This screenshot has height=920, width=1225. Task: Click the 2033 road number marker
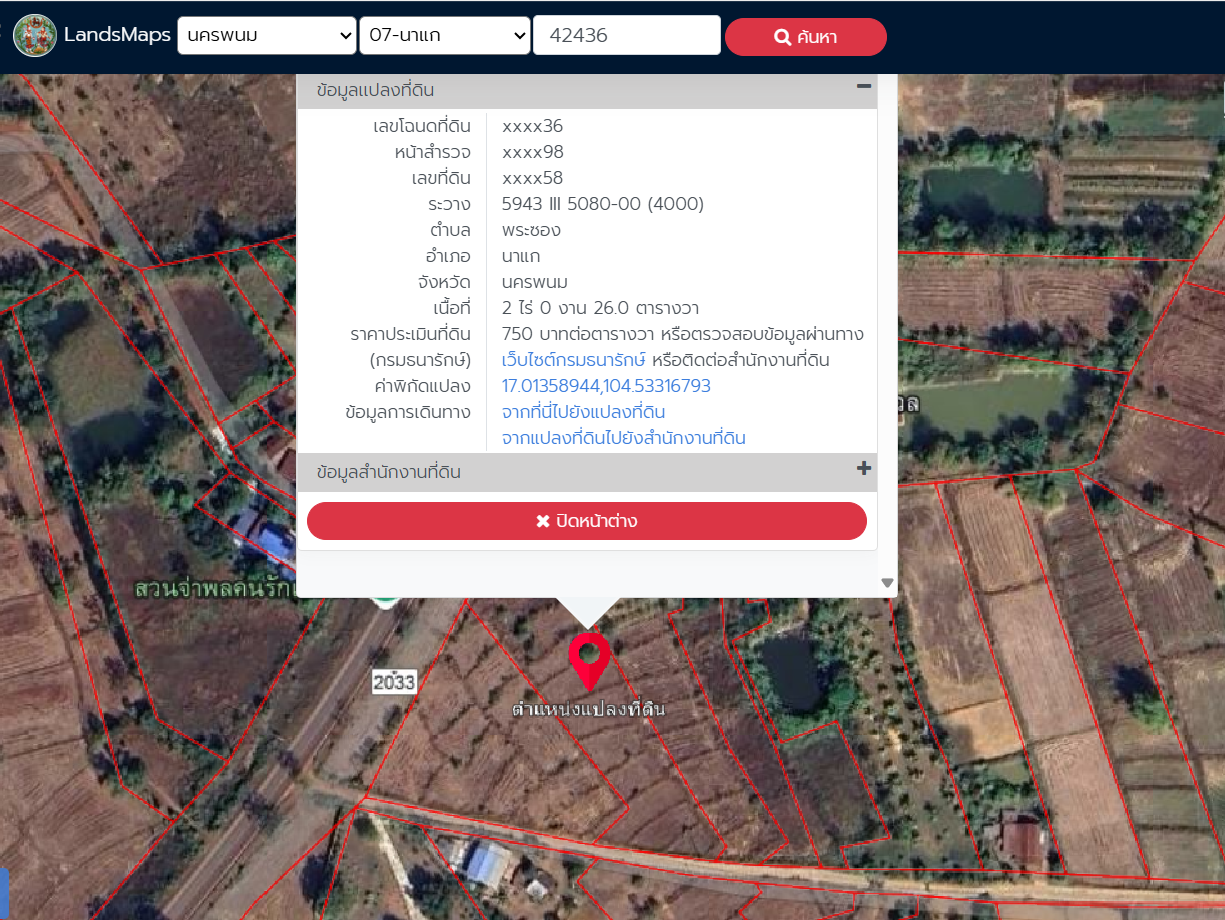coord(393,683)
